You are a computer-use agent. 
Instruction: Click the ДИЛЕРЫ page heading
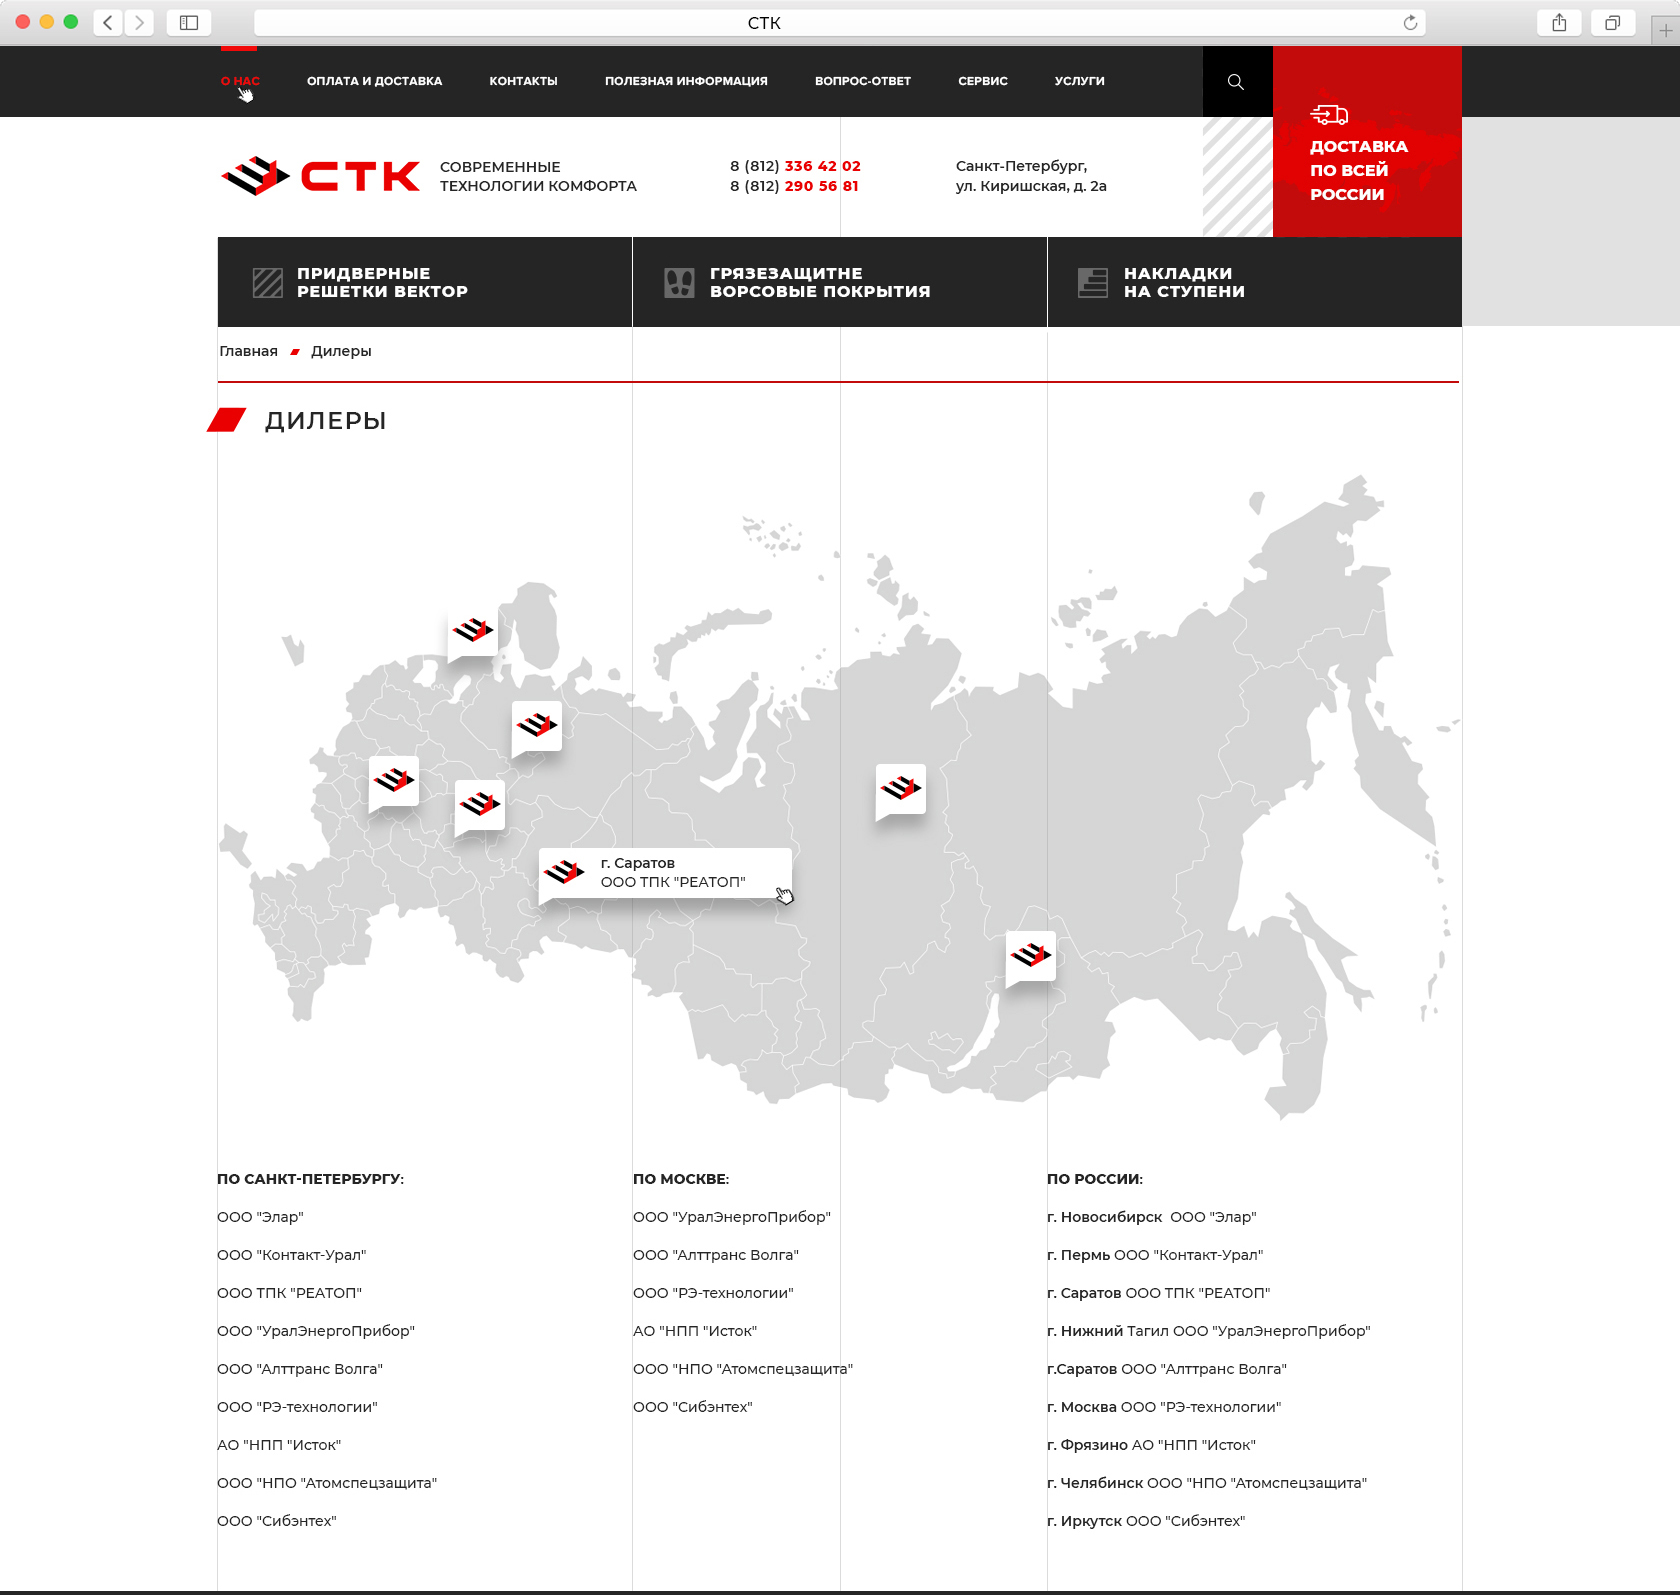pos(326,421)
